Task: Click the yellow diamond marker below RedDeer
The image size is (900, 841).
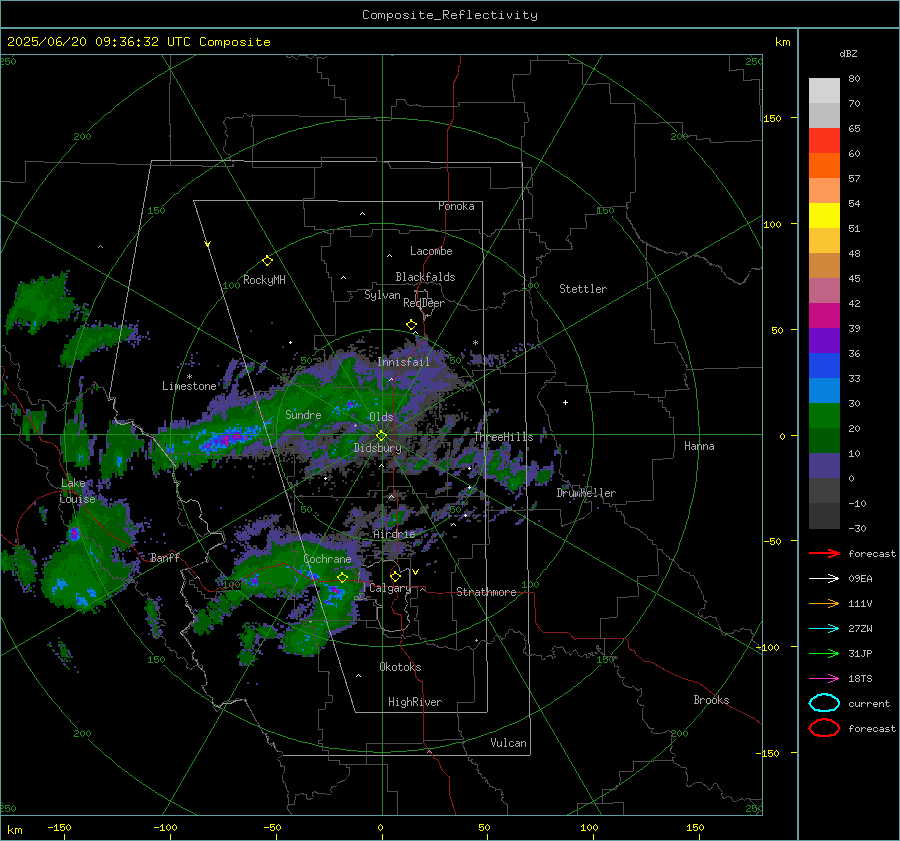Action: 411,325
